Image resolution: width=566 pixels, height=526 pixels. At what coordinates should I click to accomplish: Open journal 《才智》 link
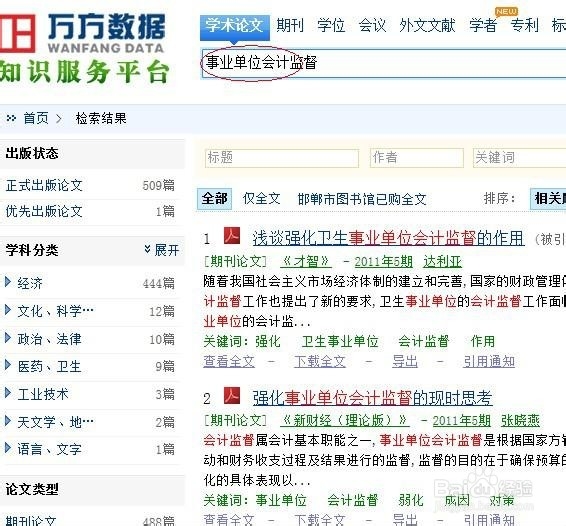[306, 261]
